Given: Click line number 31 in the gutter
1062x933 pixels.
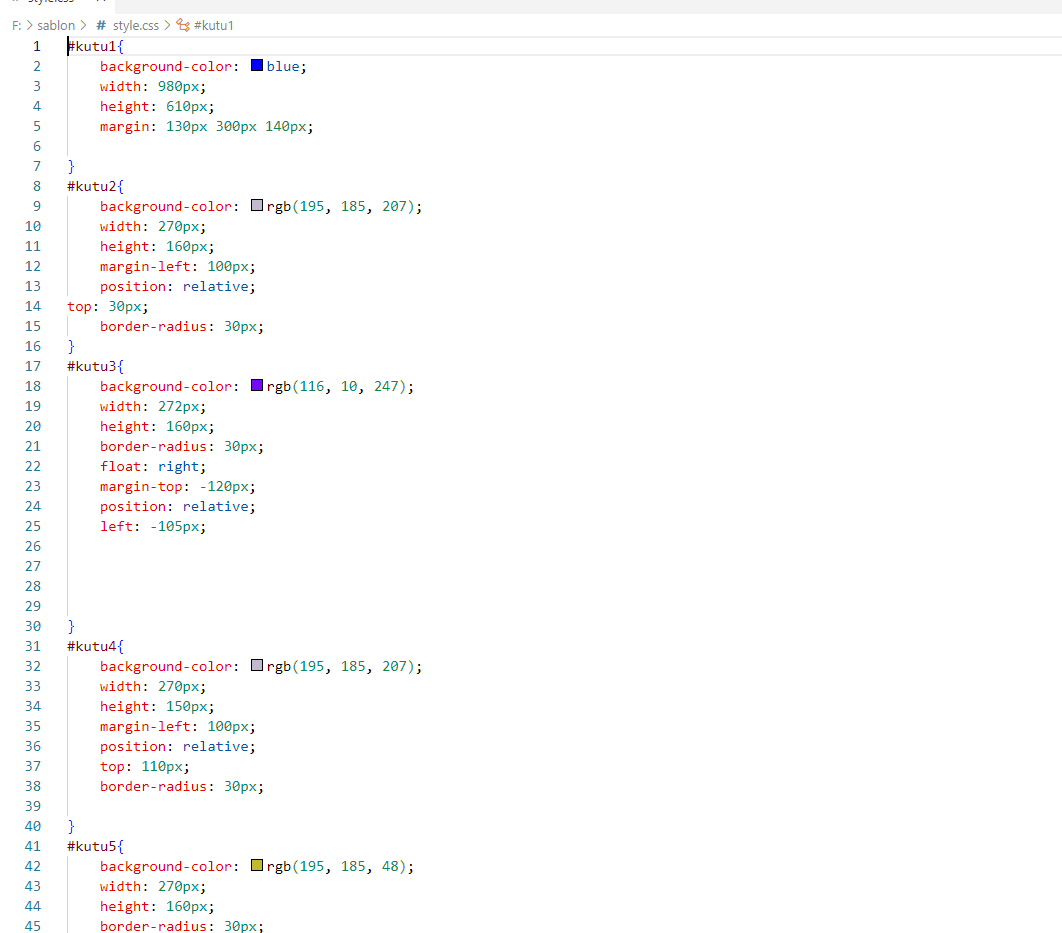Looking at the screenshot, I should (x=33, y=646).
